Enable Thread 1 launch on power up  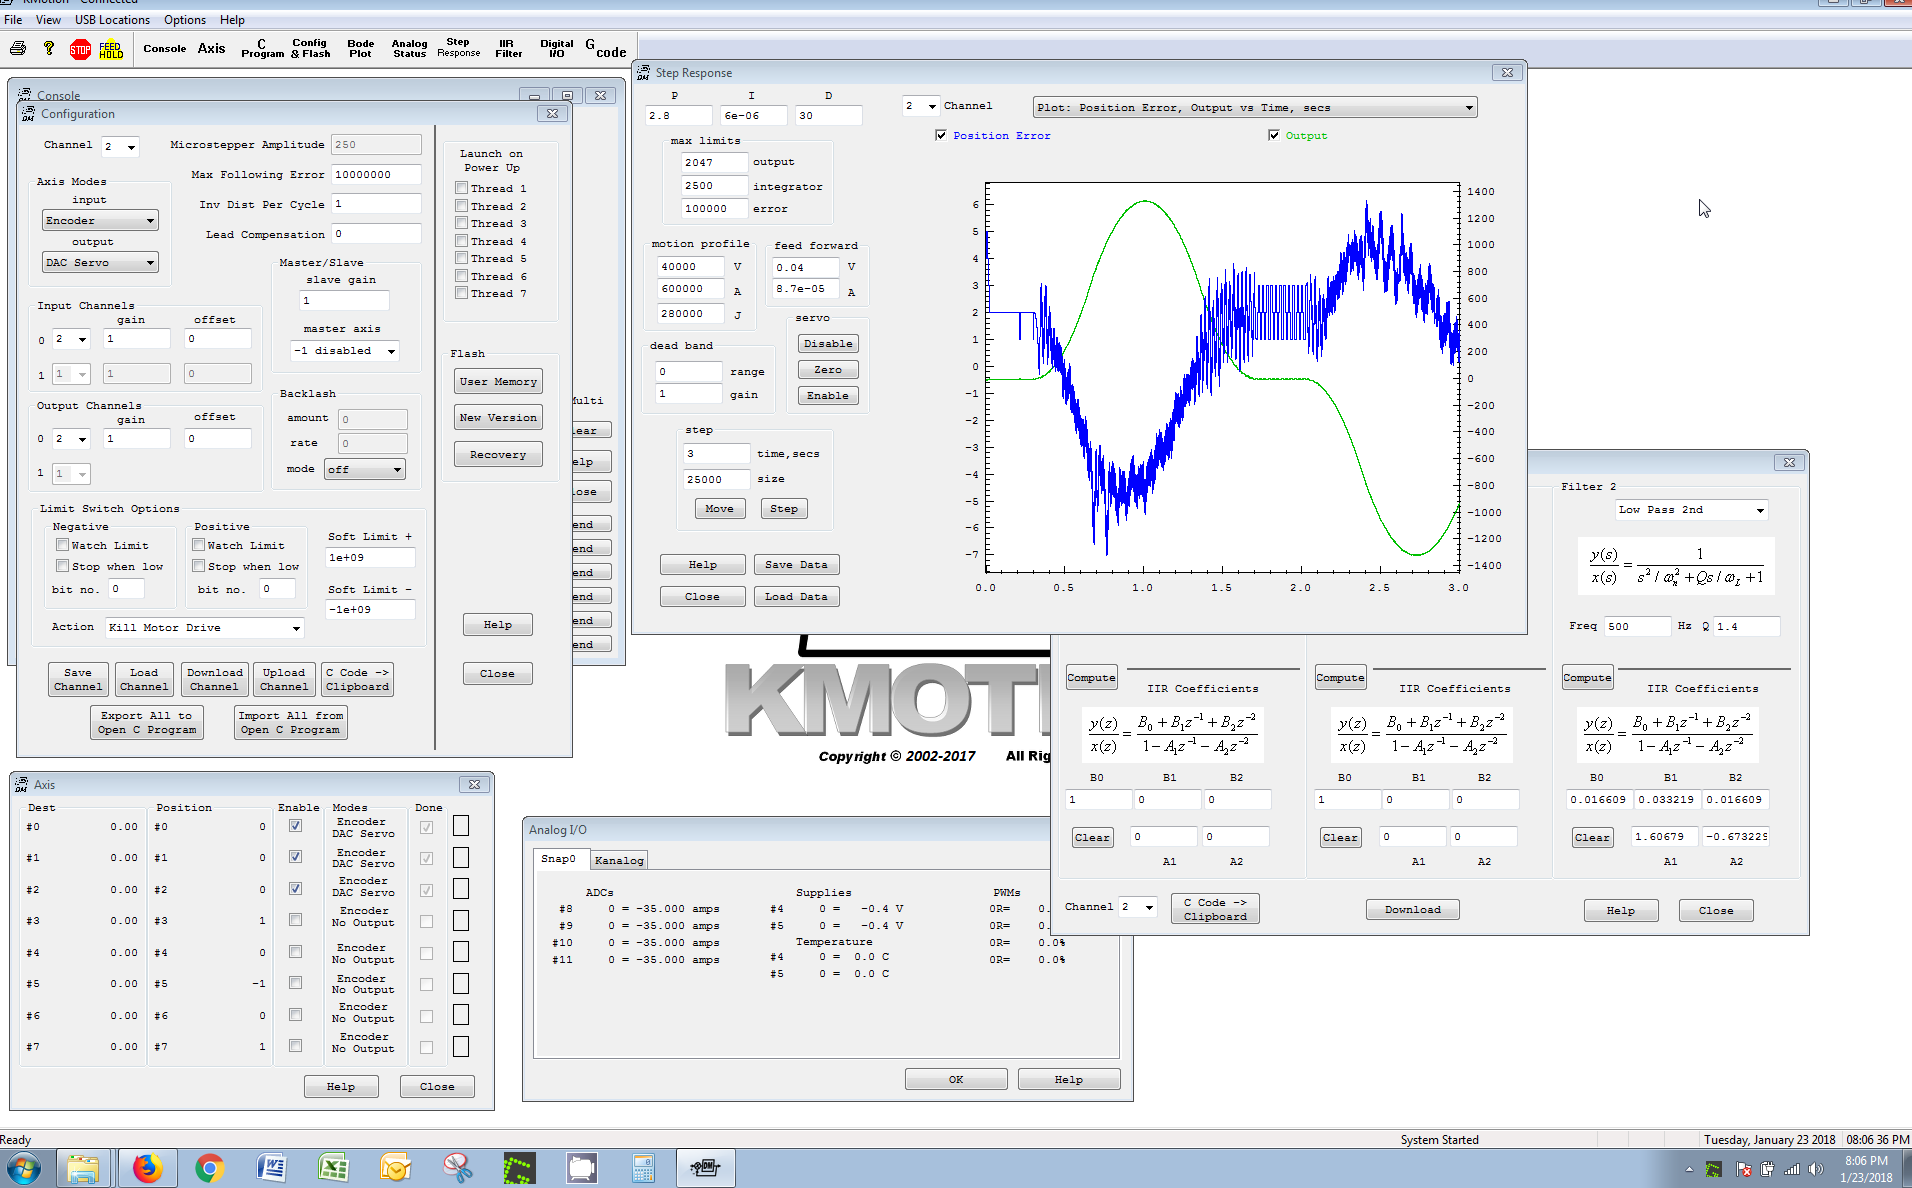[462, 188]
